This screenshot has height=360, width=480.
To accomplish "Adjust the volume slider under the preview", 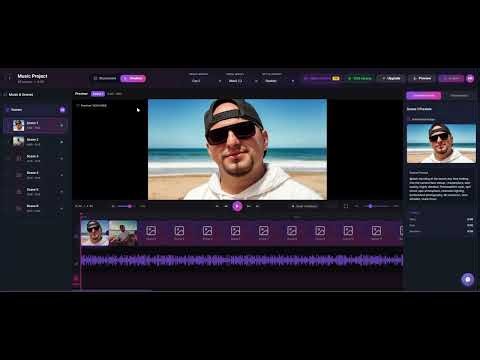I will (126, 206).
